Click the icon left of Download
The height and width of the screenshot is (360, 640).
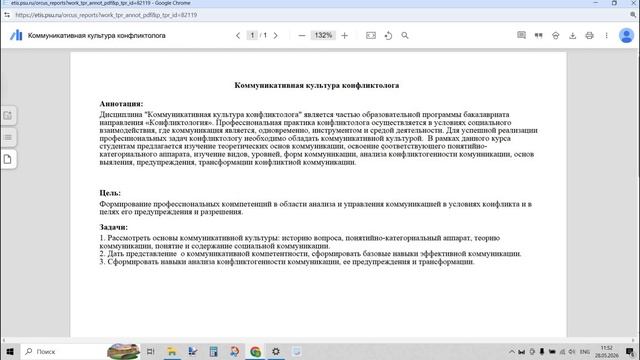(556, 36)
